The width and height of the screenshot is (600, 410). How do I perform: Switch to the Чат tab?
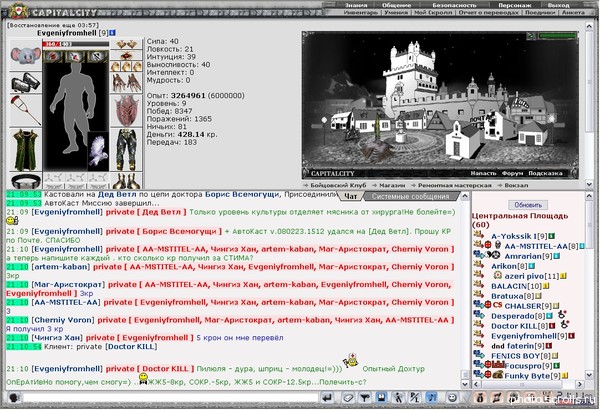[351, 196]
